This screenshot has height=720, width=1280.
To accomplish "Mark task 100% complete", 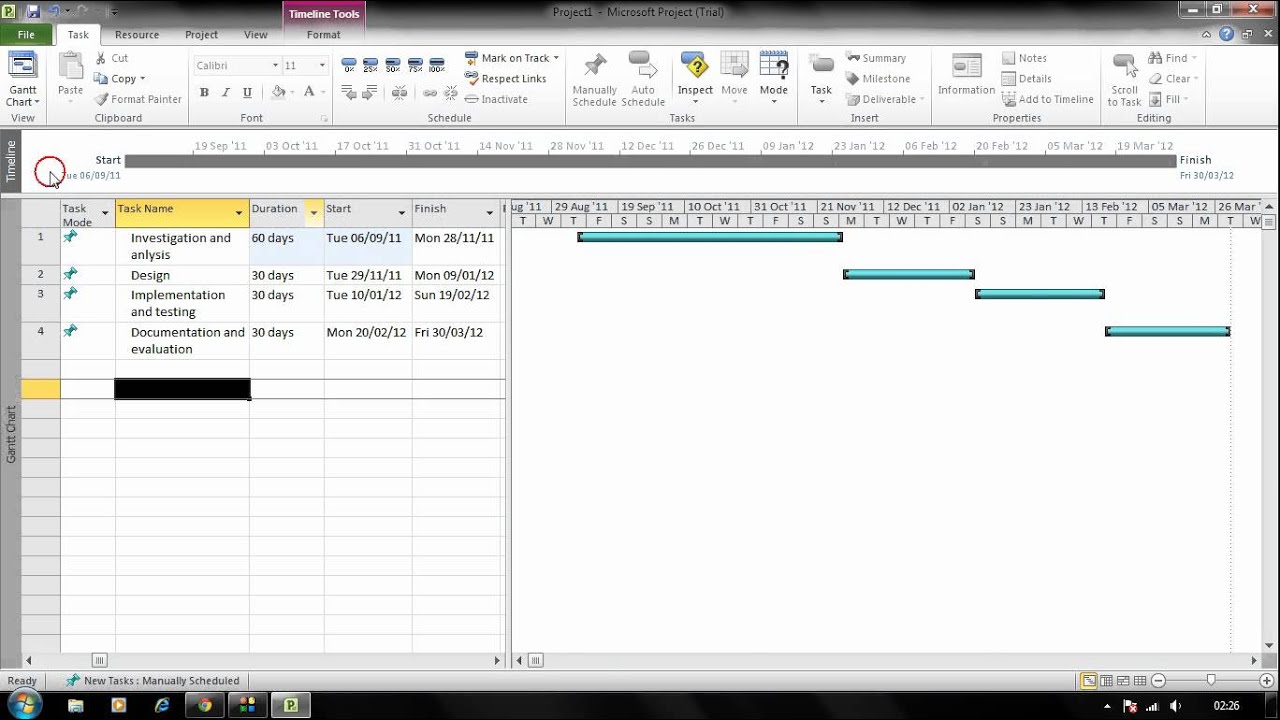I will (x=437, y=65).
